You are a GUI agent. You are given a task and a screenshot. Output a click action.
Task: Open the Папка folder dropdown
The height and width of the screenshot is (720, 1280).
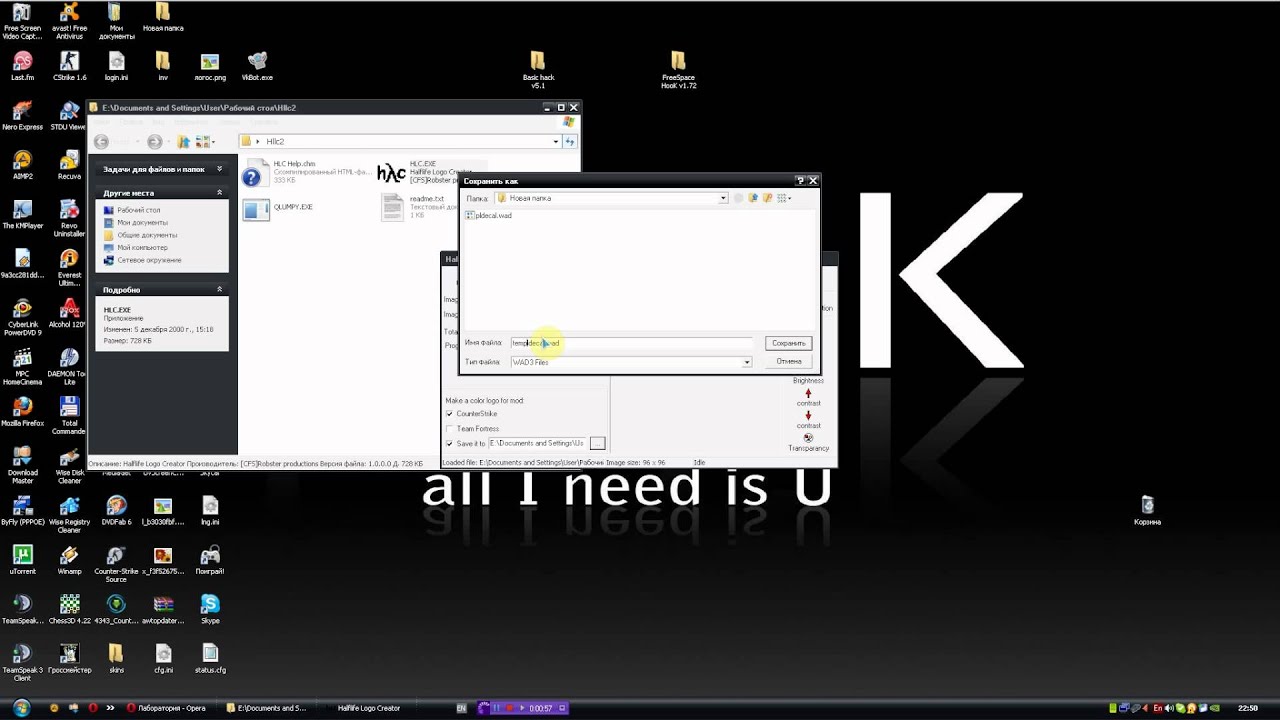click(x=722, y=198)
